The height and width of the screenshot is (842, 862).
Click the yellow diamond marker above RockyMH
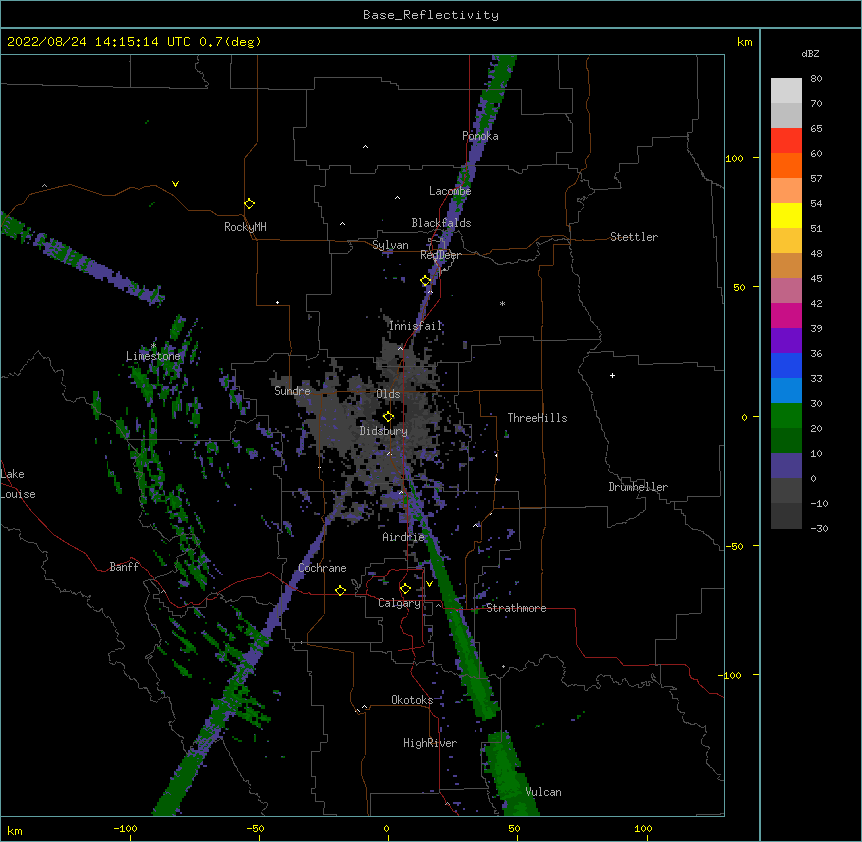[x=249, y=204]
